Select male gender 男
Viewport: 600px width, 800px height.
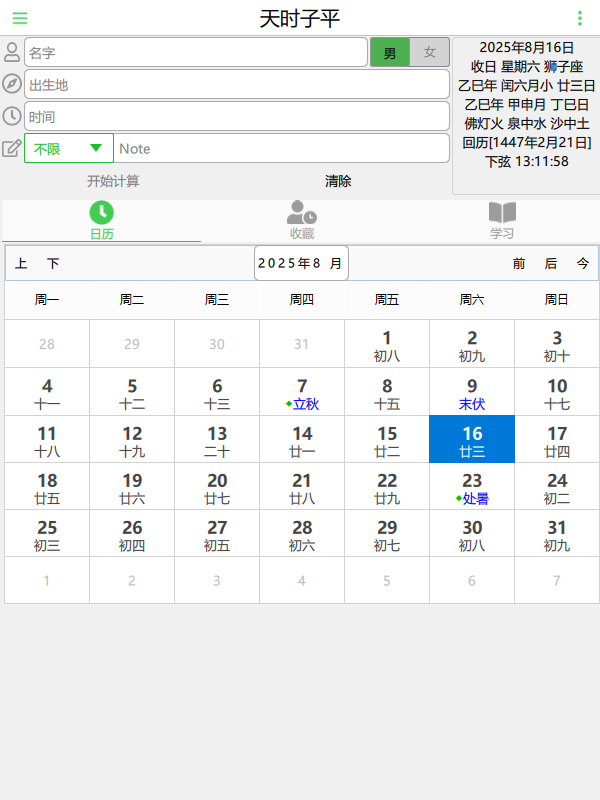390,52
